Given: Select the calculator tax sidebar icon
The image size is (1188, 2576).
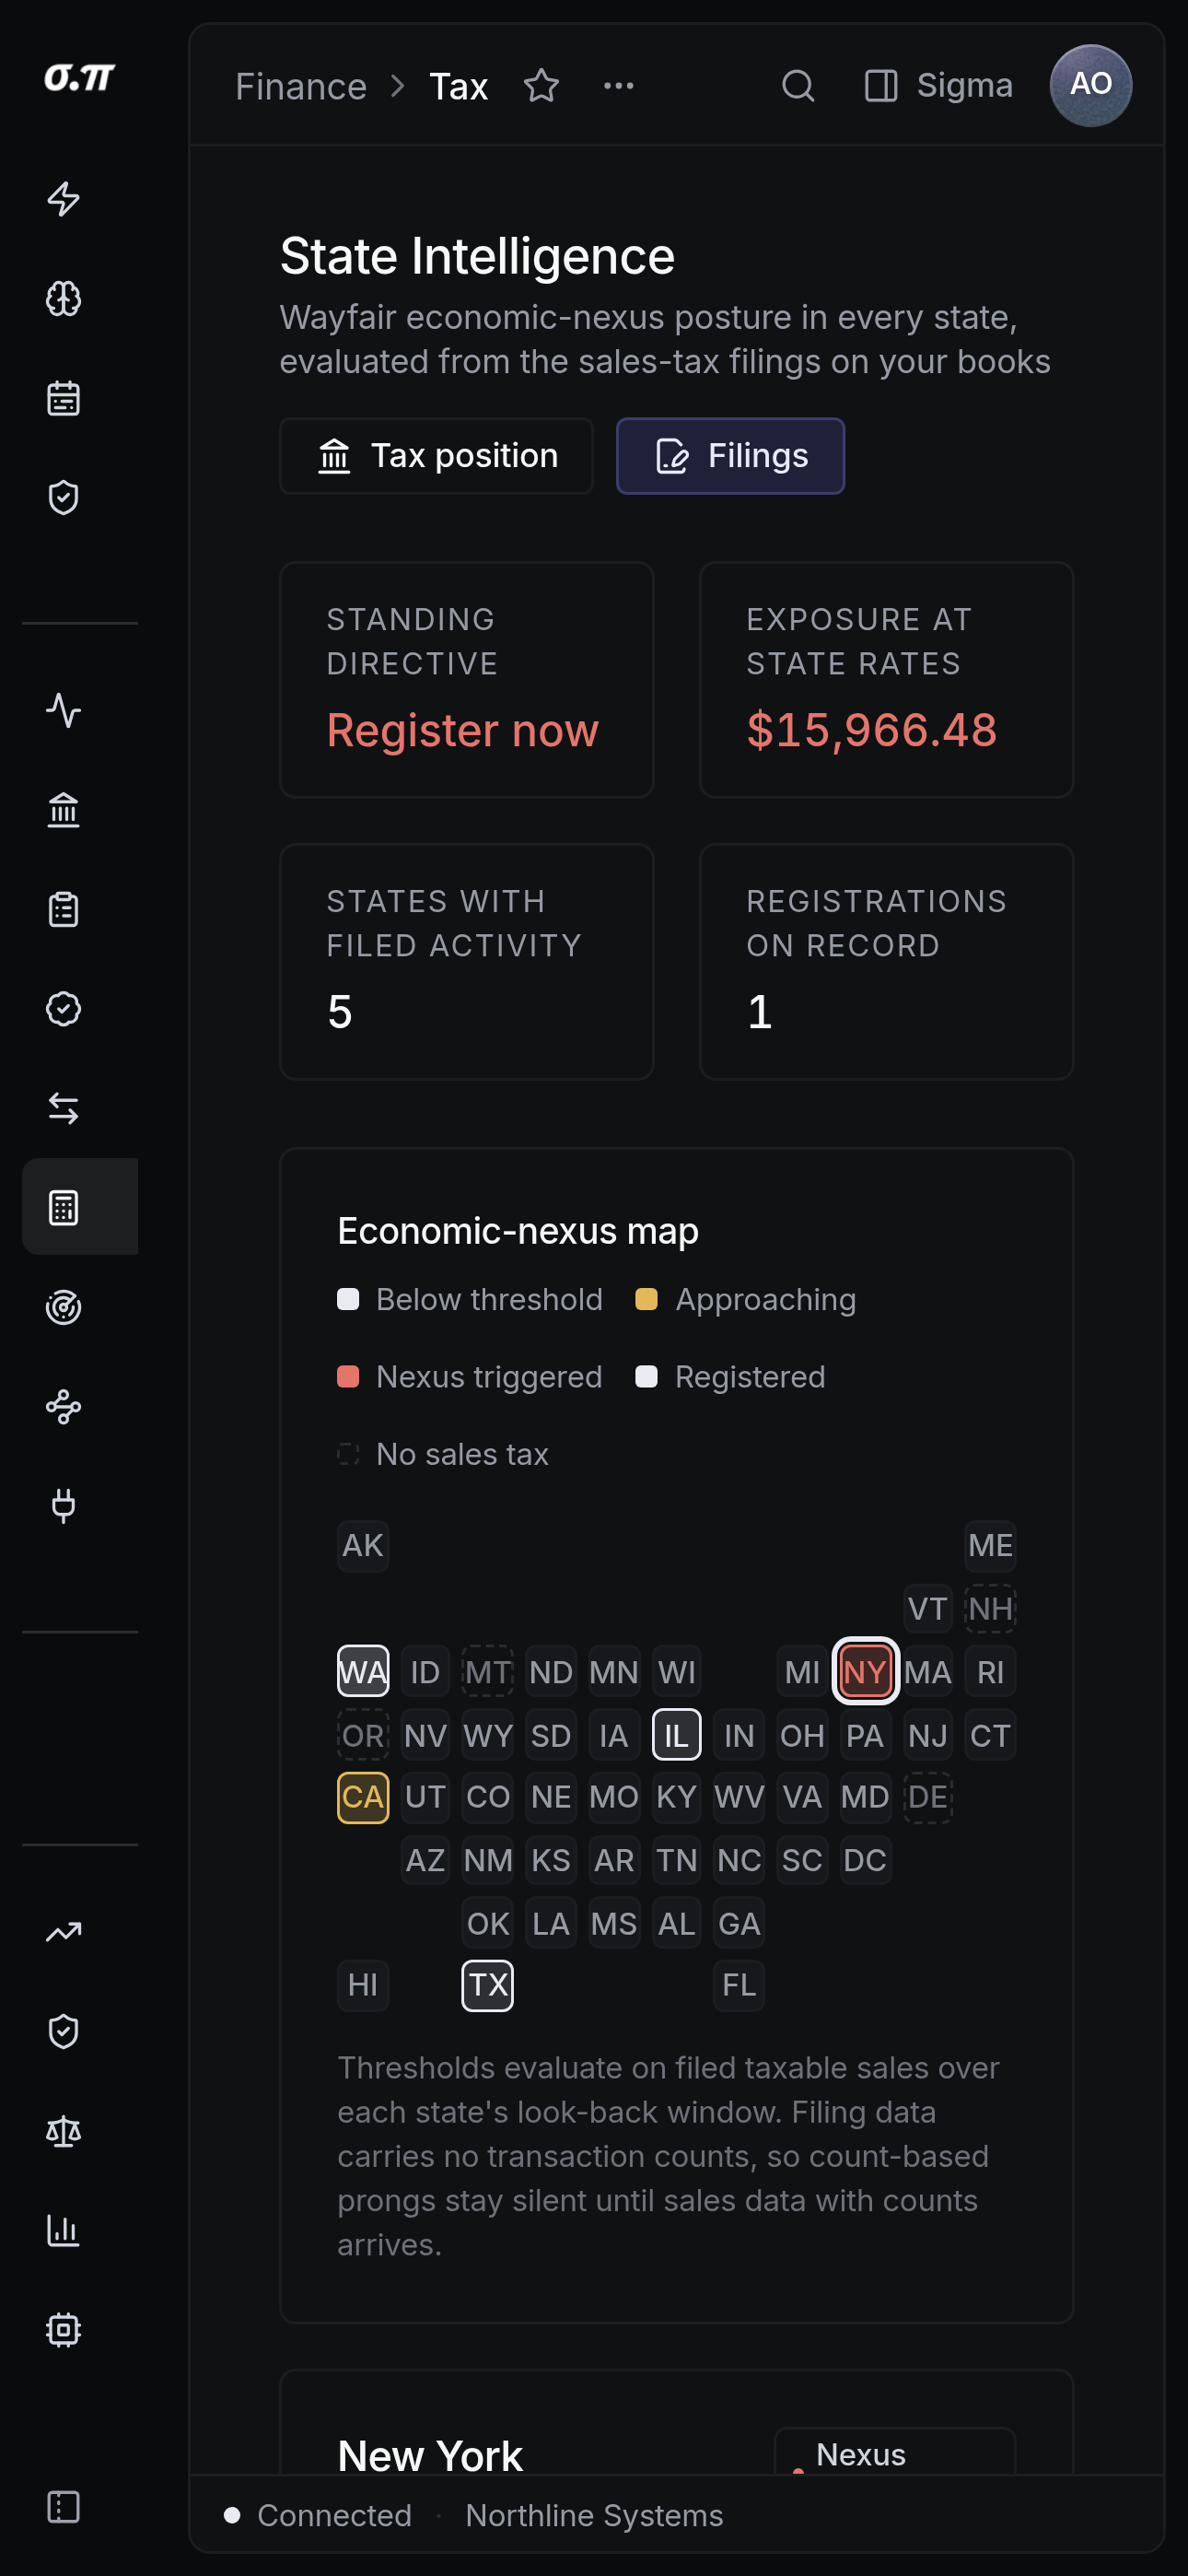Looking at the screenshot, I should coord(64,1207).
